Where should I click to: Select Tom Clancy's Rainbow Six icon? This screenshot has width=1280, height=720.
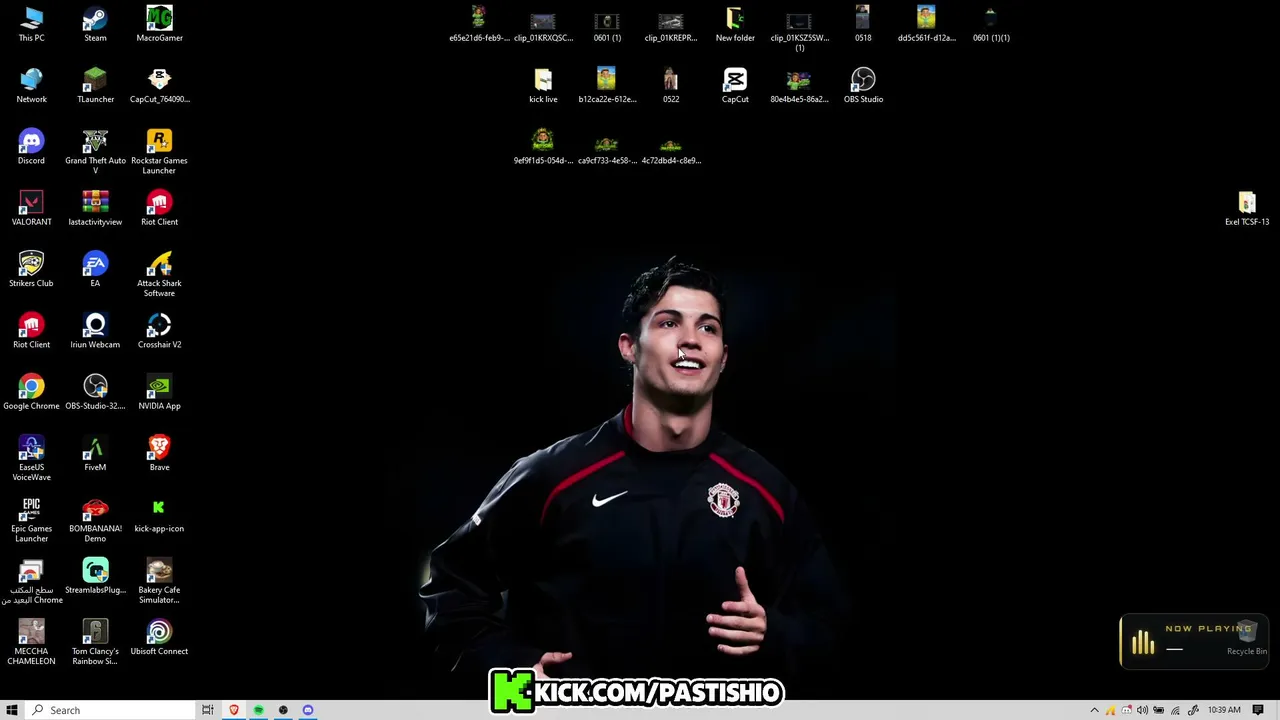[x=95, y=642]
